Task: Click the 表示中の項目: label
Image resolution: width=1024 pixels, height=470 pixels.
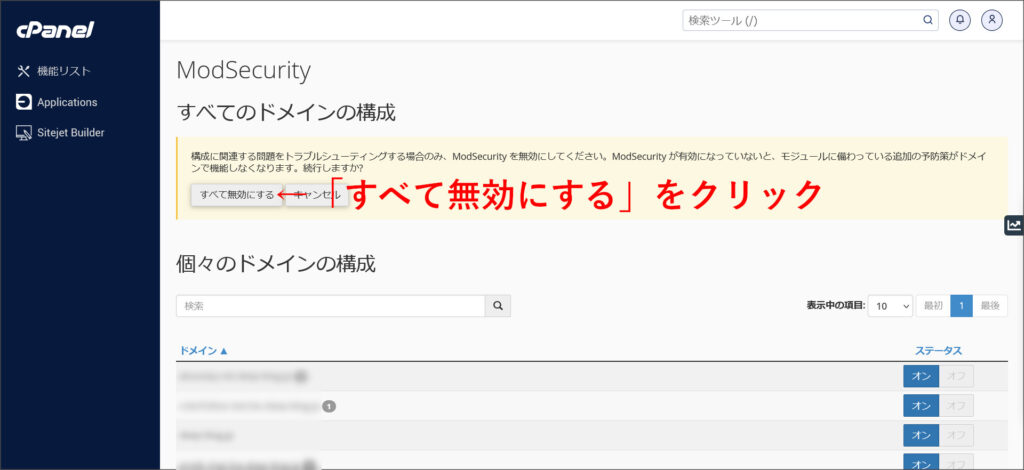Action: tap(836, 306)
